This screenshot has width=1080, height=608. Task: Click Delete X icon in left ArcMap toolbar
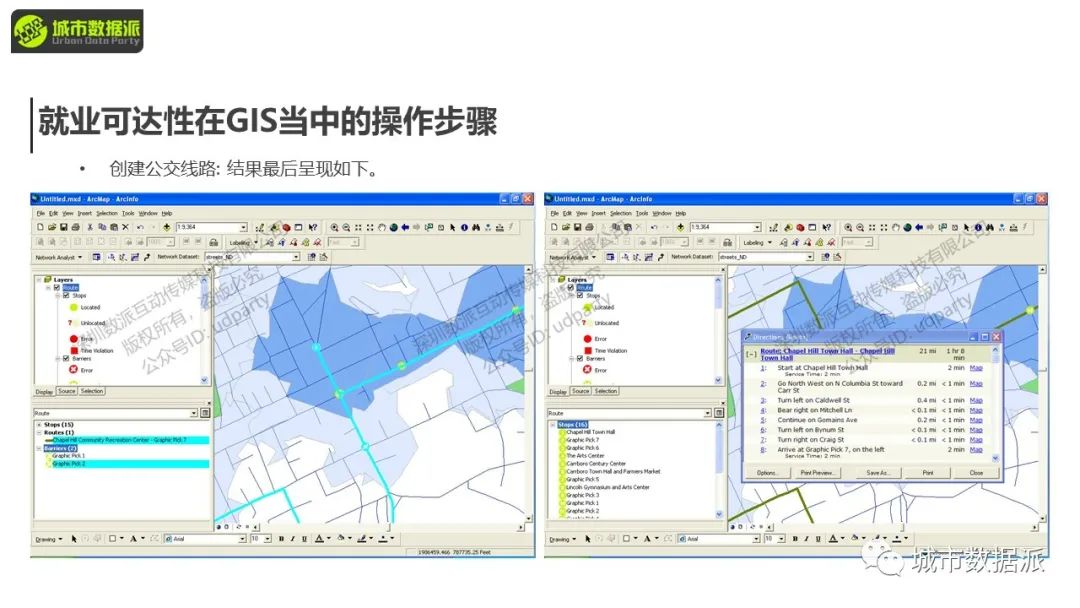[125, 227]
